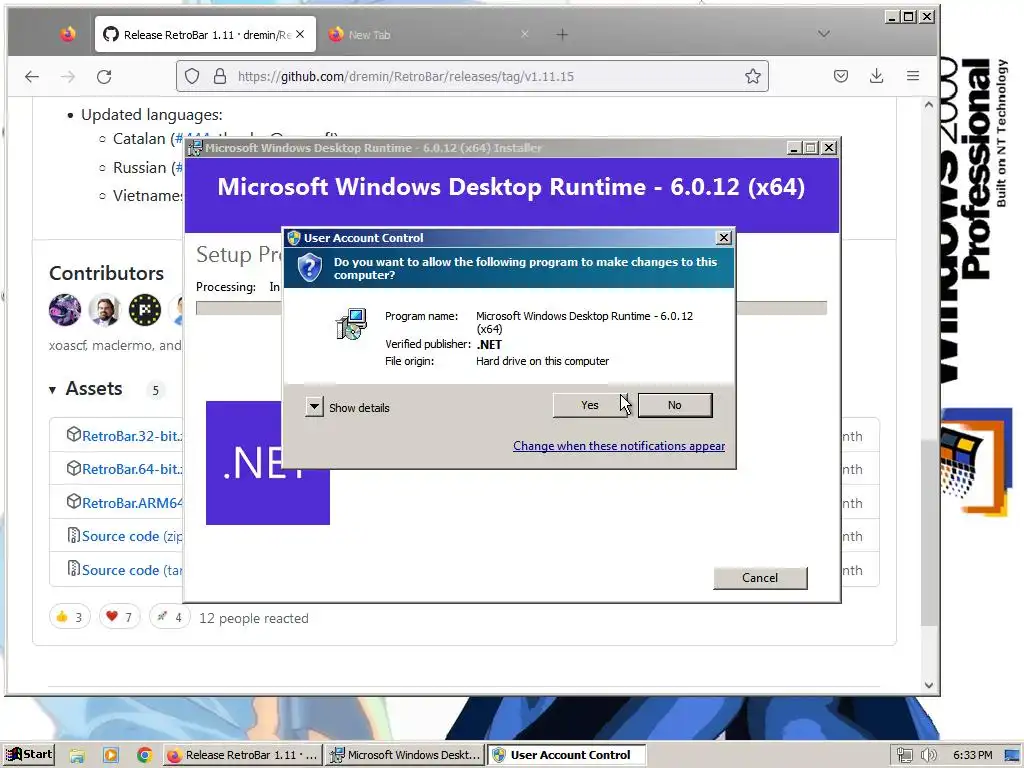1024x768 pixels.
Task: Click the 6:33 PM clock
Action: click(x=972, y=755)
